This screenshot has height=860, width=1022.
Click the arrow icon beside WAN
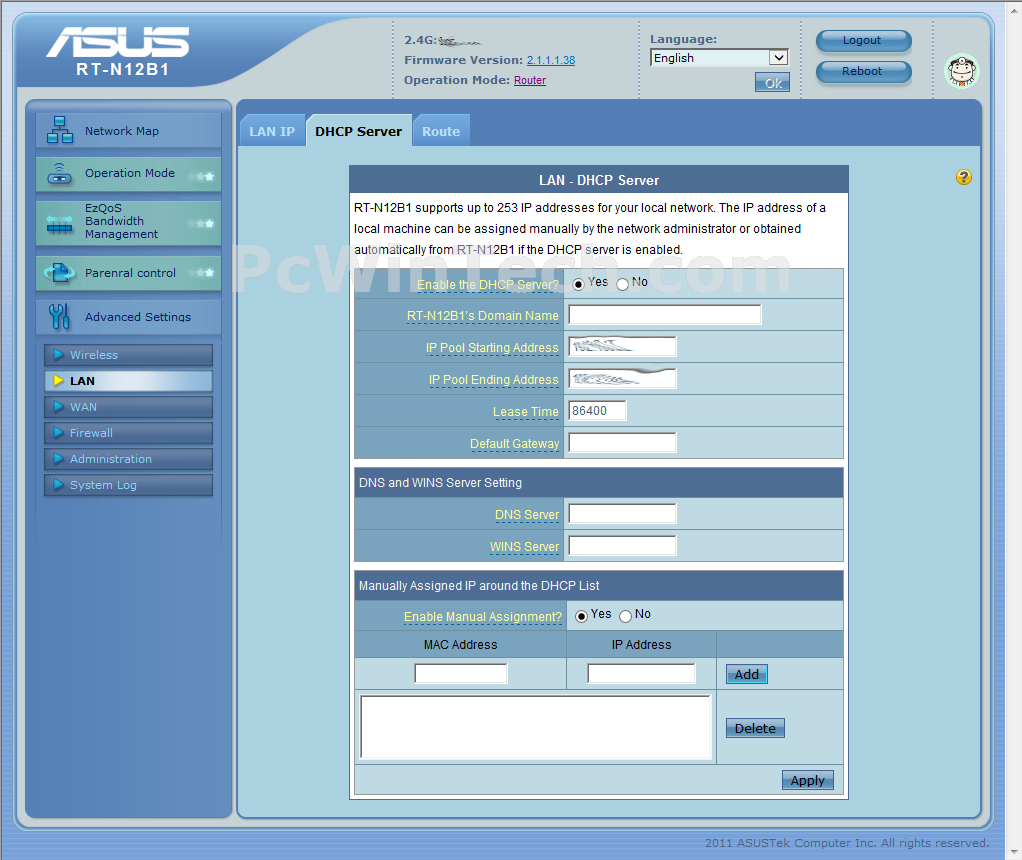point(58,407)
